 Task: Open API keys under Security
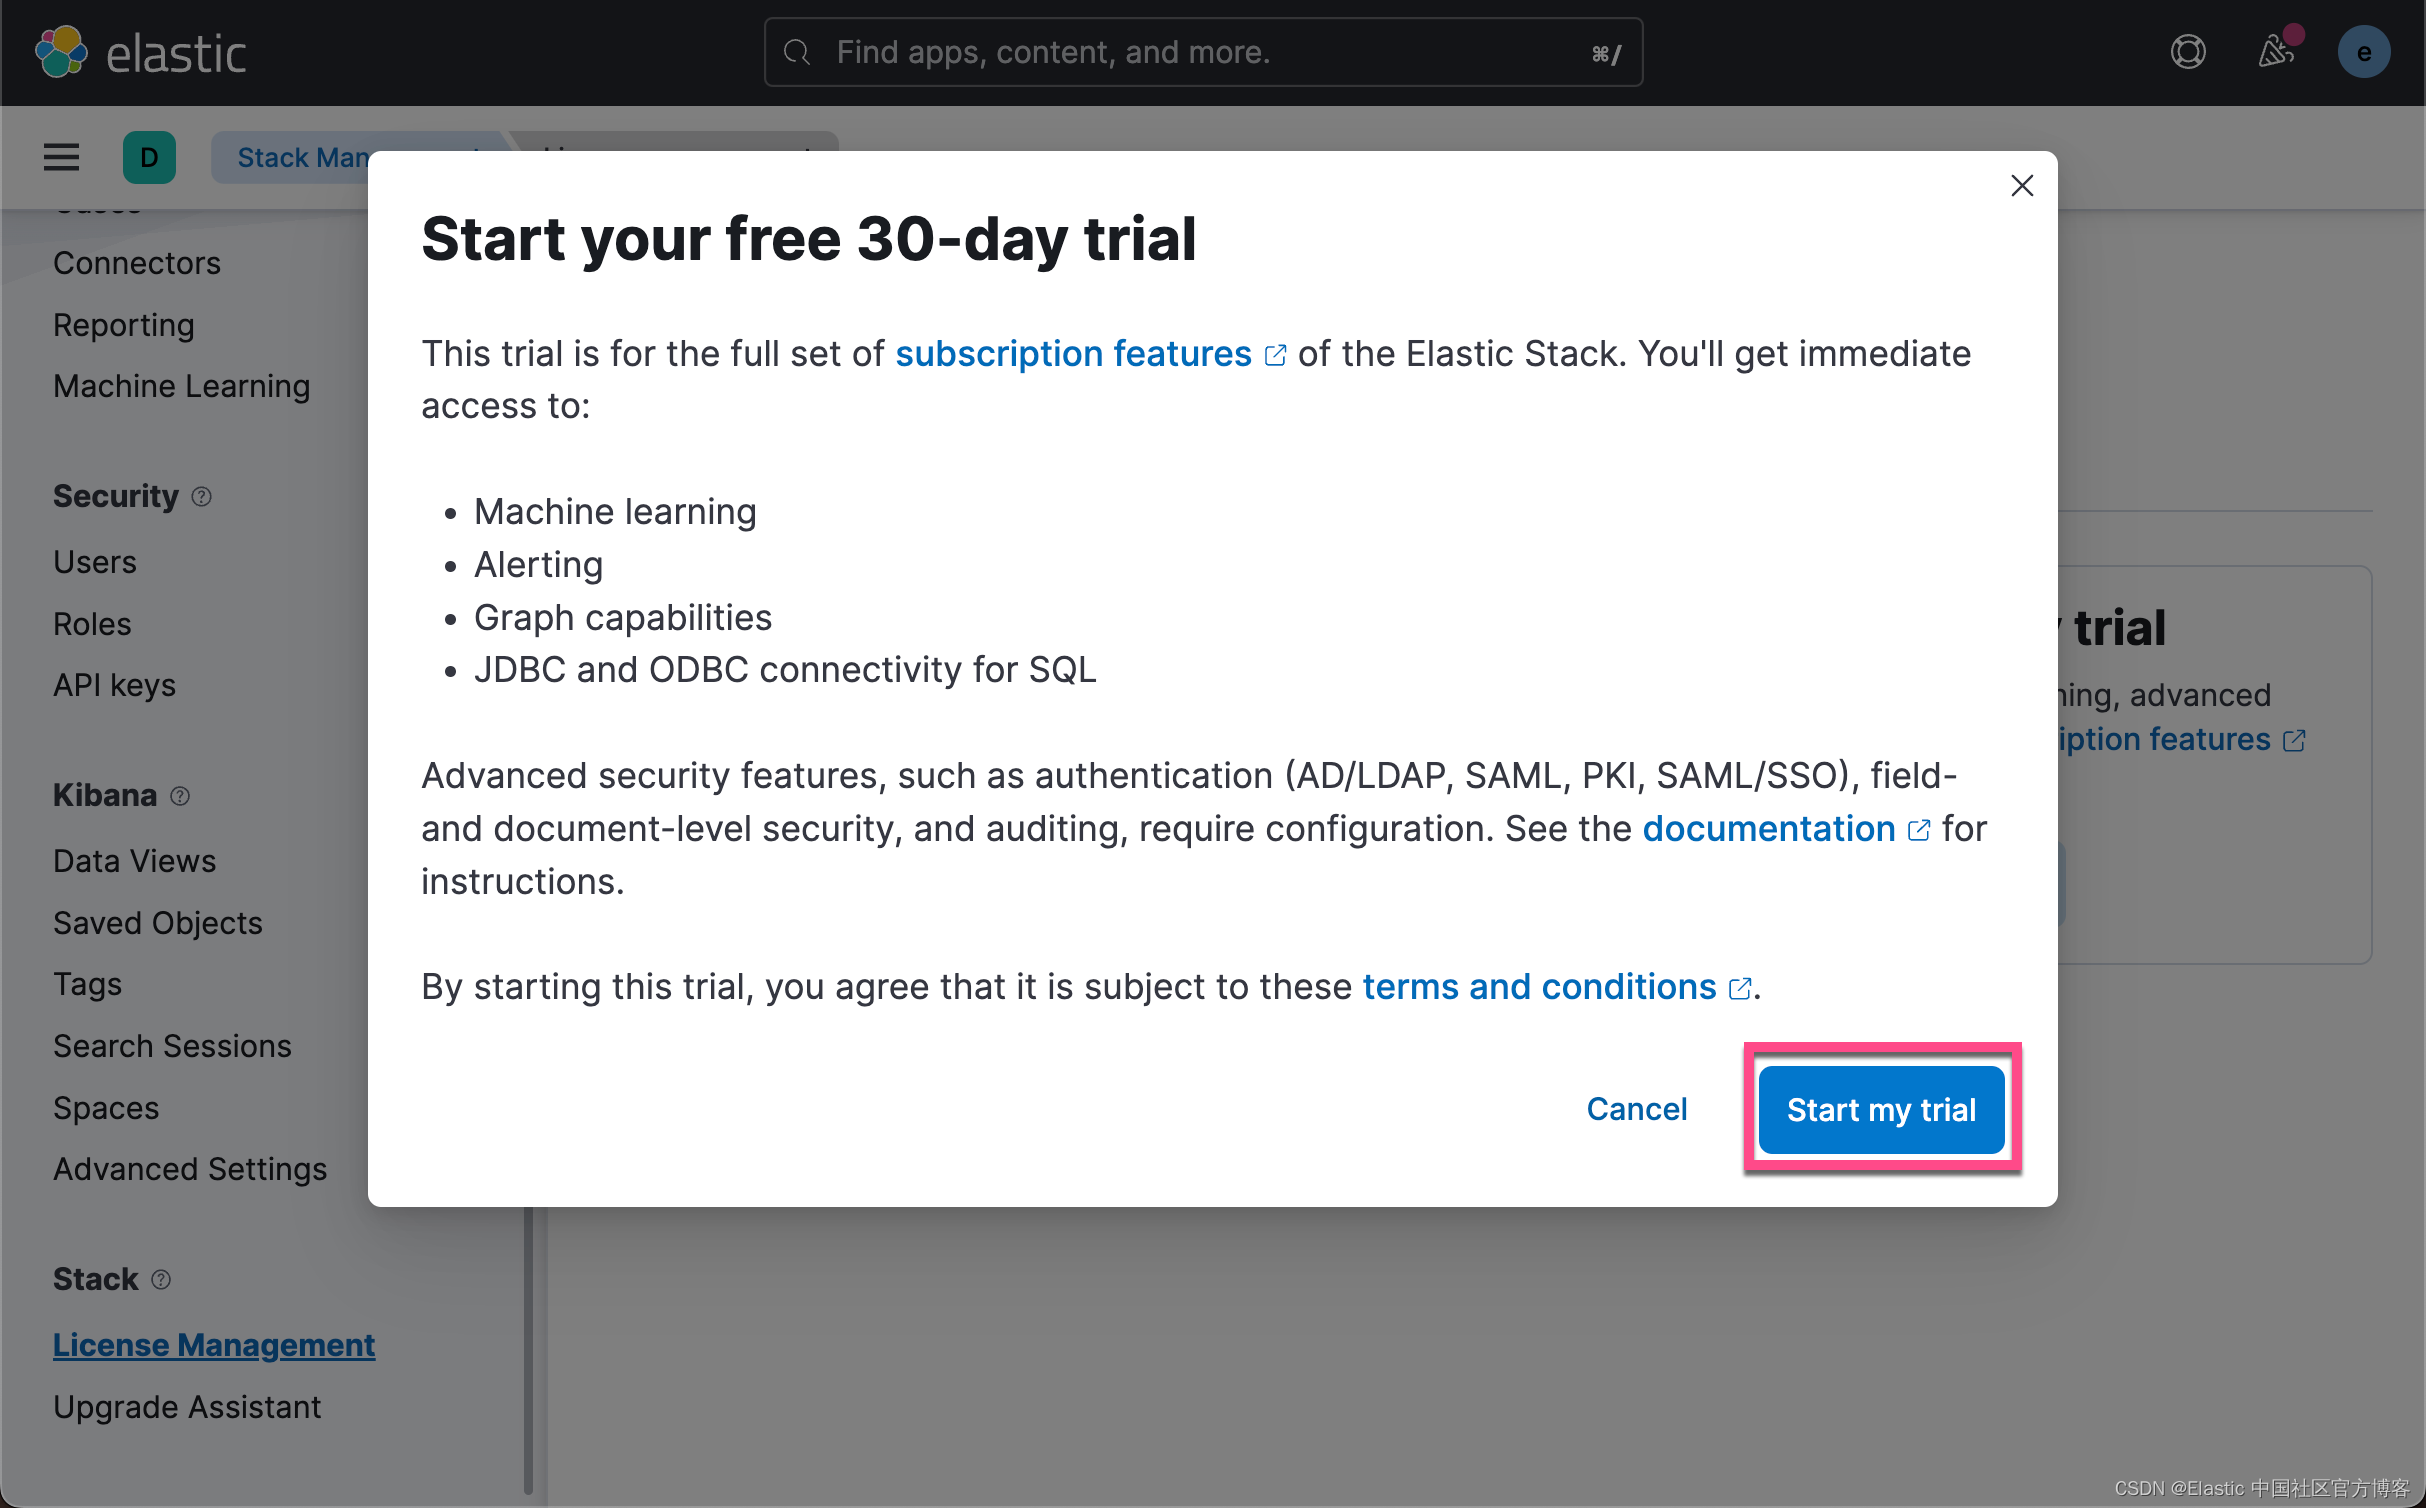tap(114, 685)
